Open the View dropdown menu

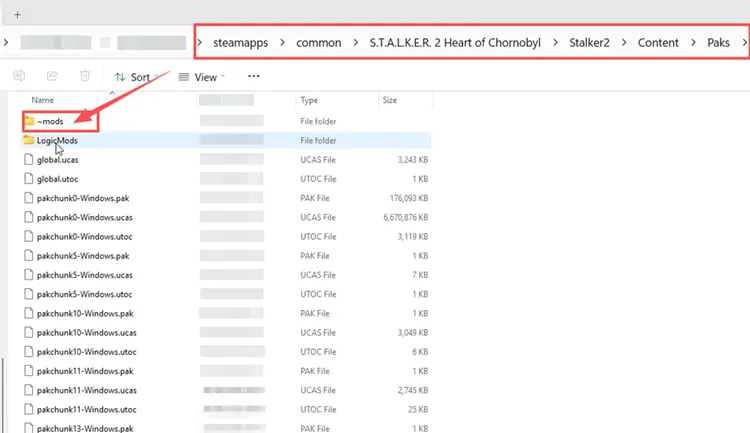click(201, 77)
